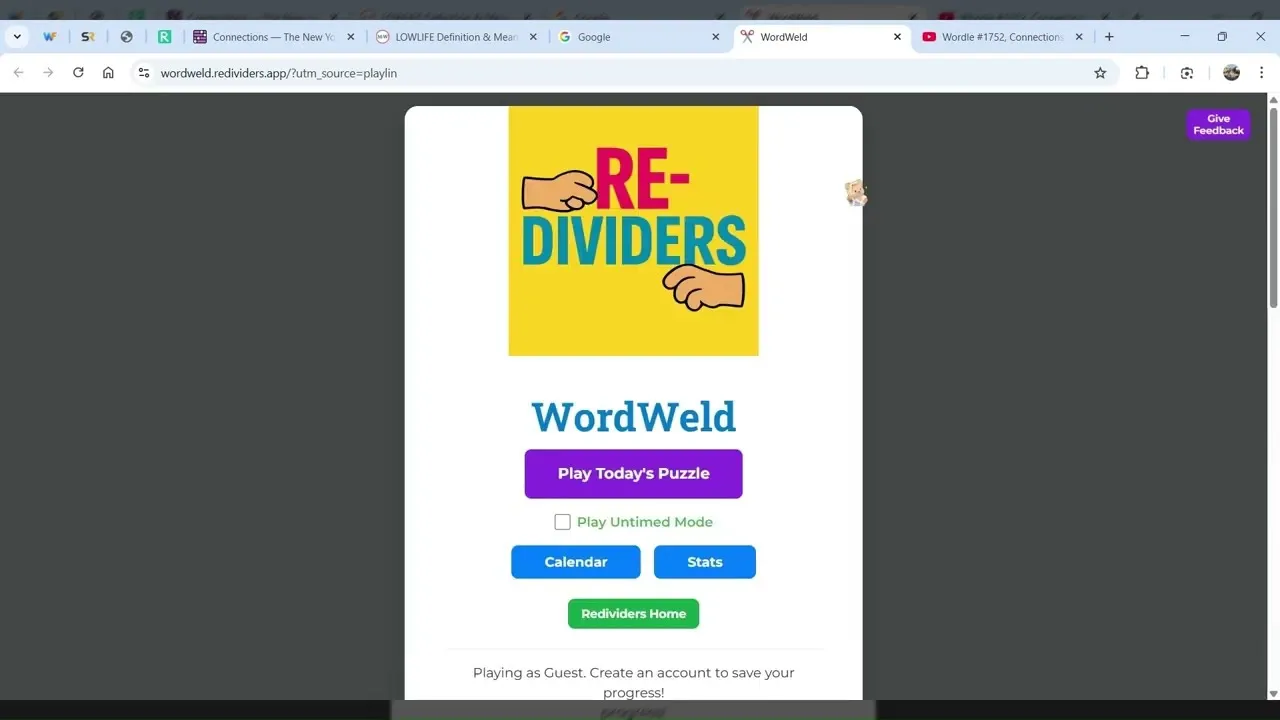Go back using the browser back arrow
Image resolution: width=1280 pixels, height=720 pixels.
[18, 73]
